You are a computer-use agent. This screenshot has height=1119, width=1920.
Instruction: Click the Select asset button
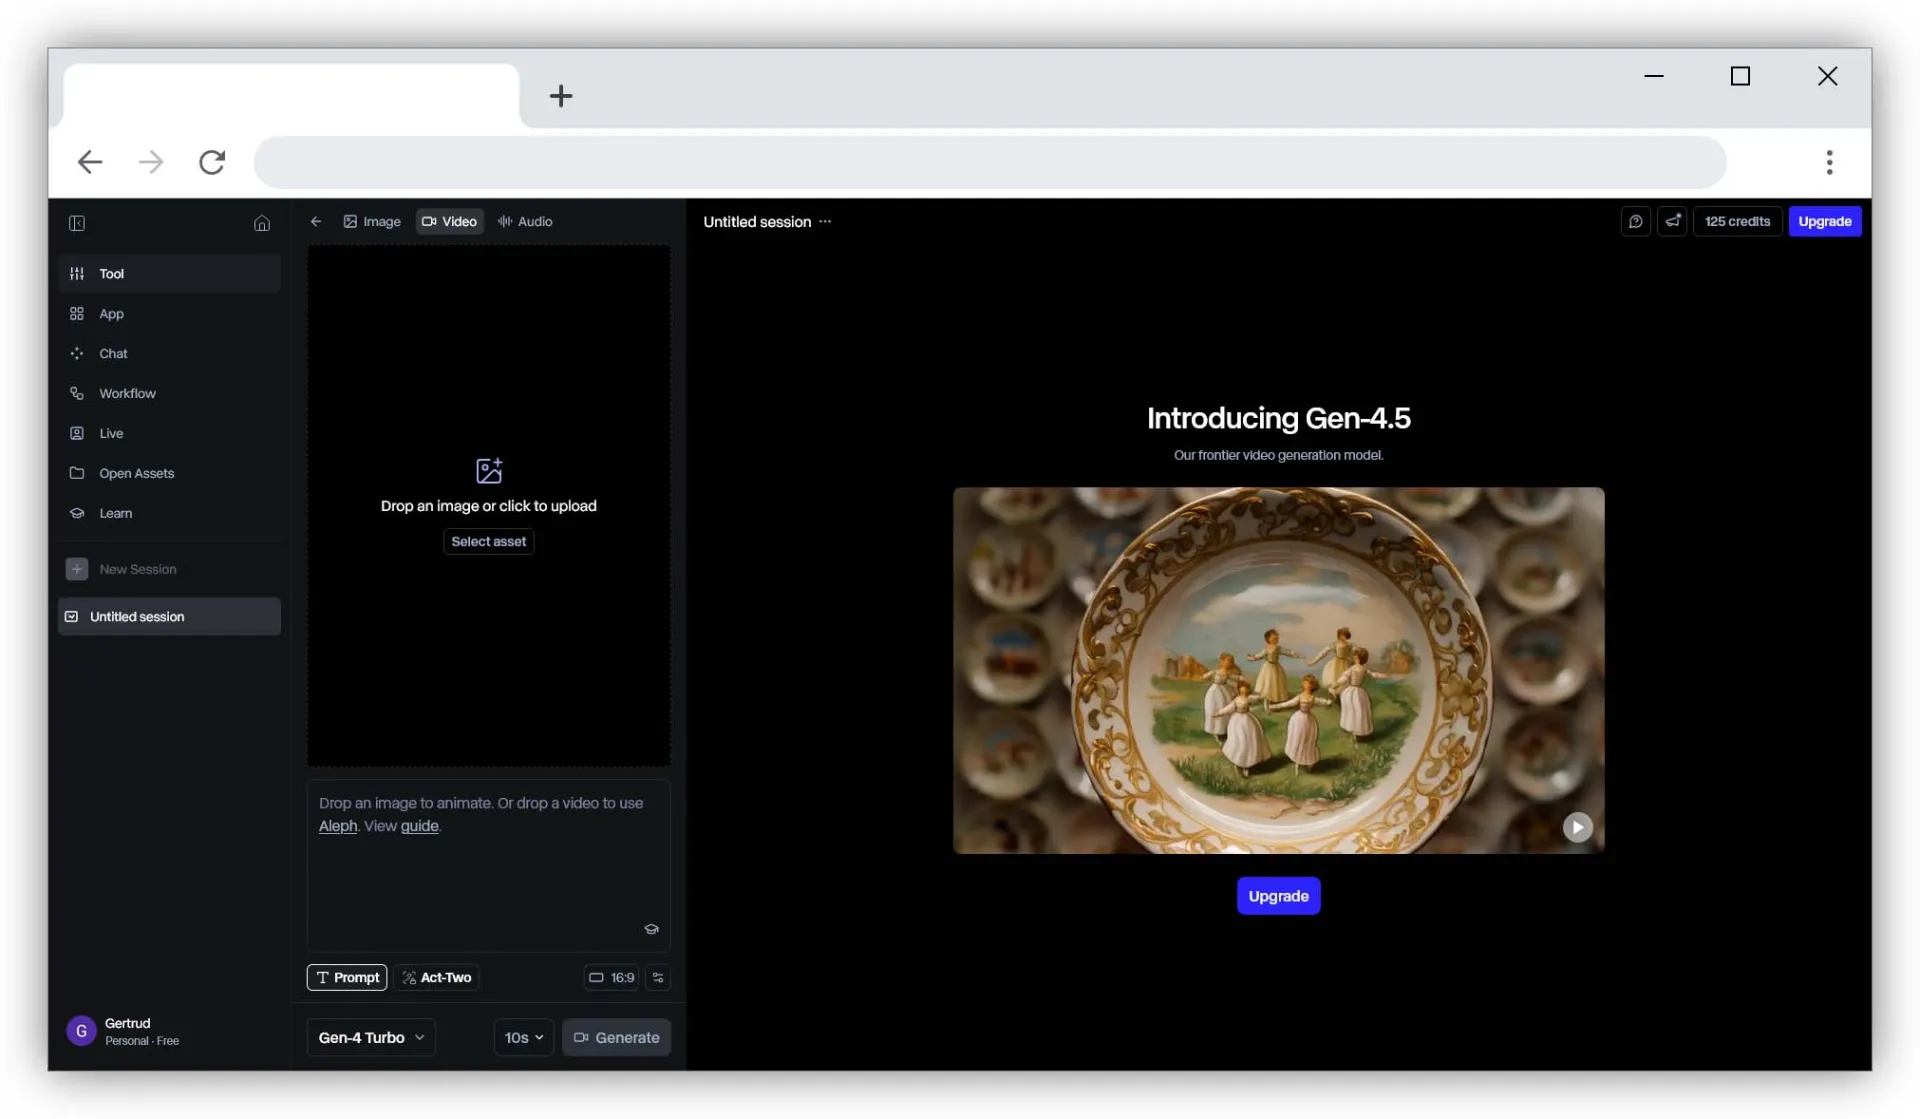click(x=488, y=542)
